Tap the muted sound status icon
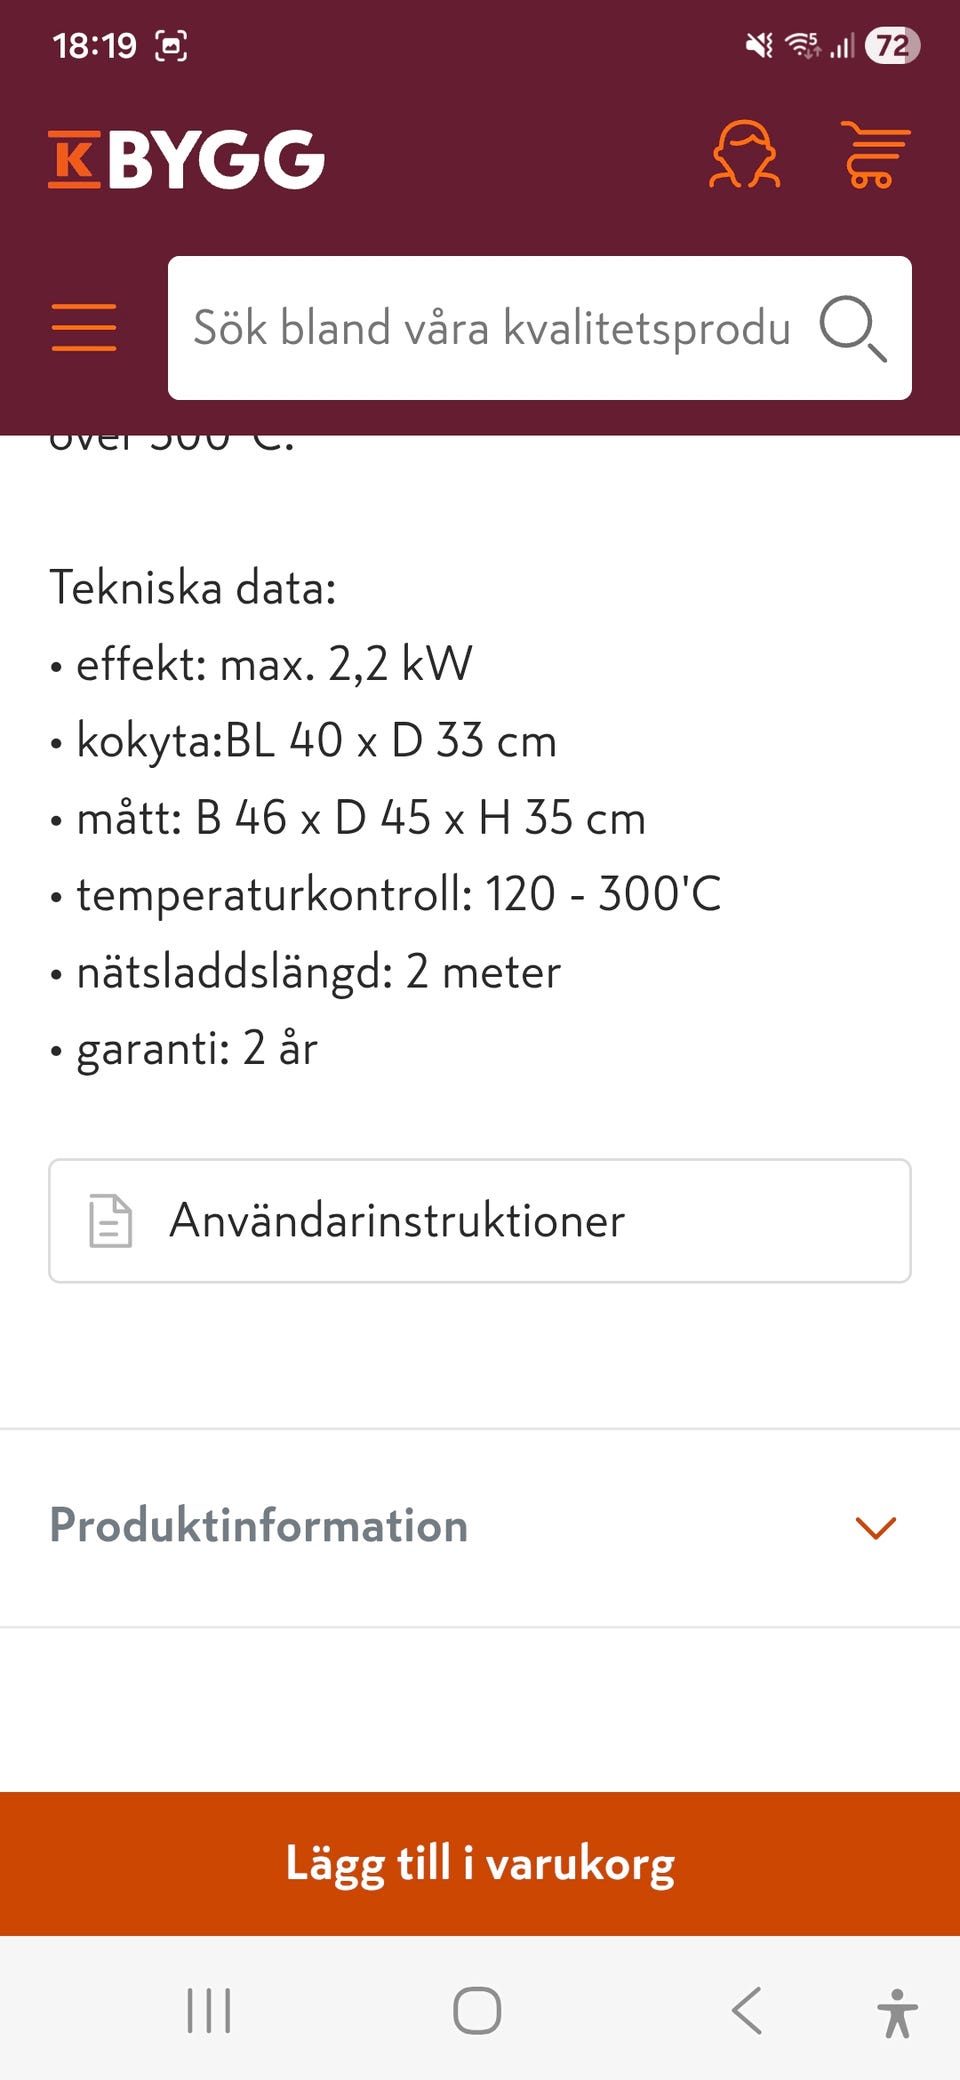 (x=760, y=45)
